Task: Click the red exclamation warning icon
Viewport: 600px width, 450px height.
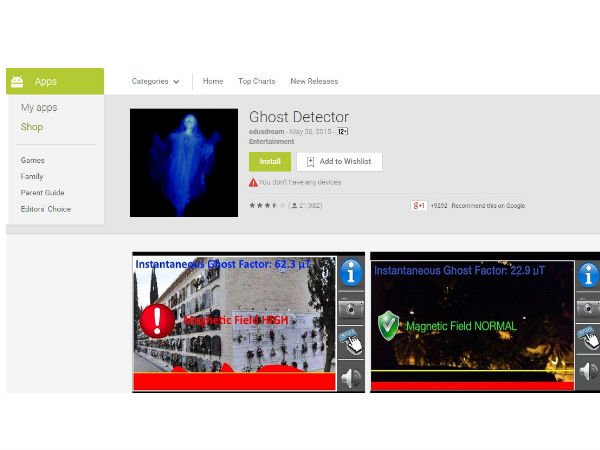Action: click(157, 321)
